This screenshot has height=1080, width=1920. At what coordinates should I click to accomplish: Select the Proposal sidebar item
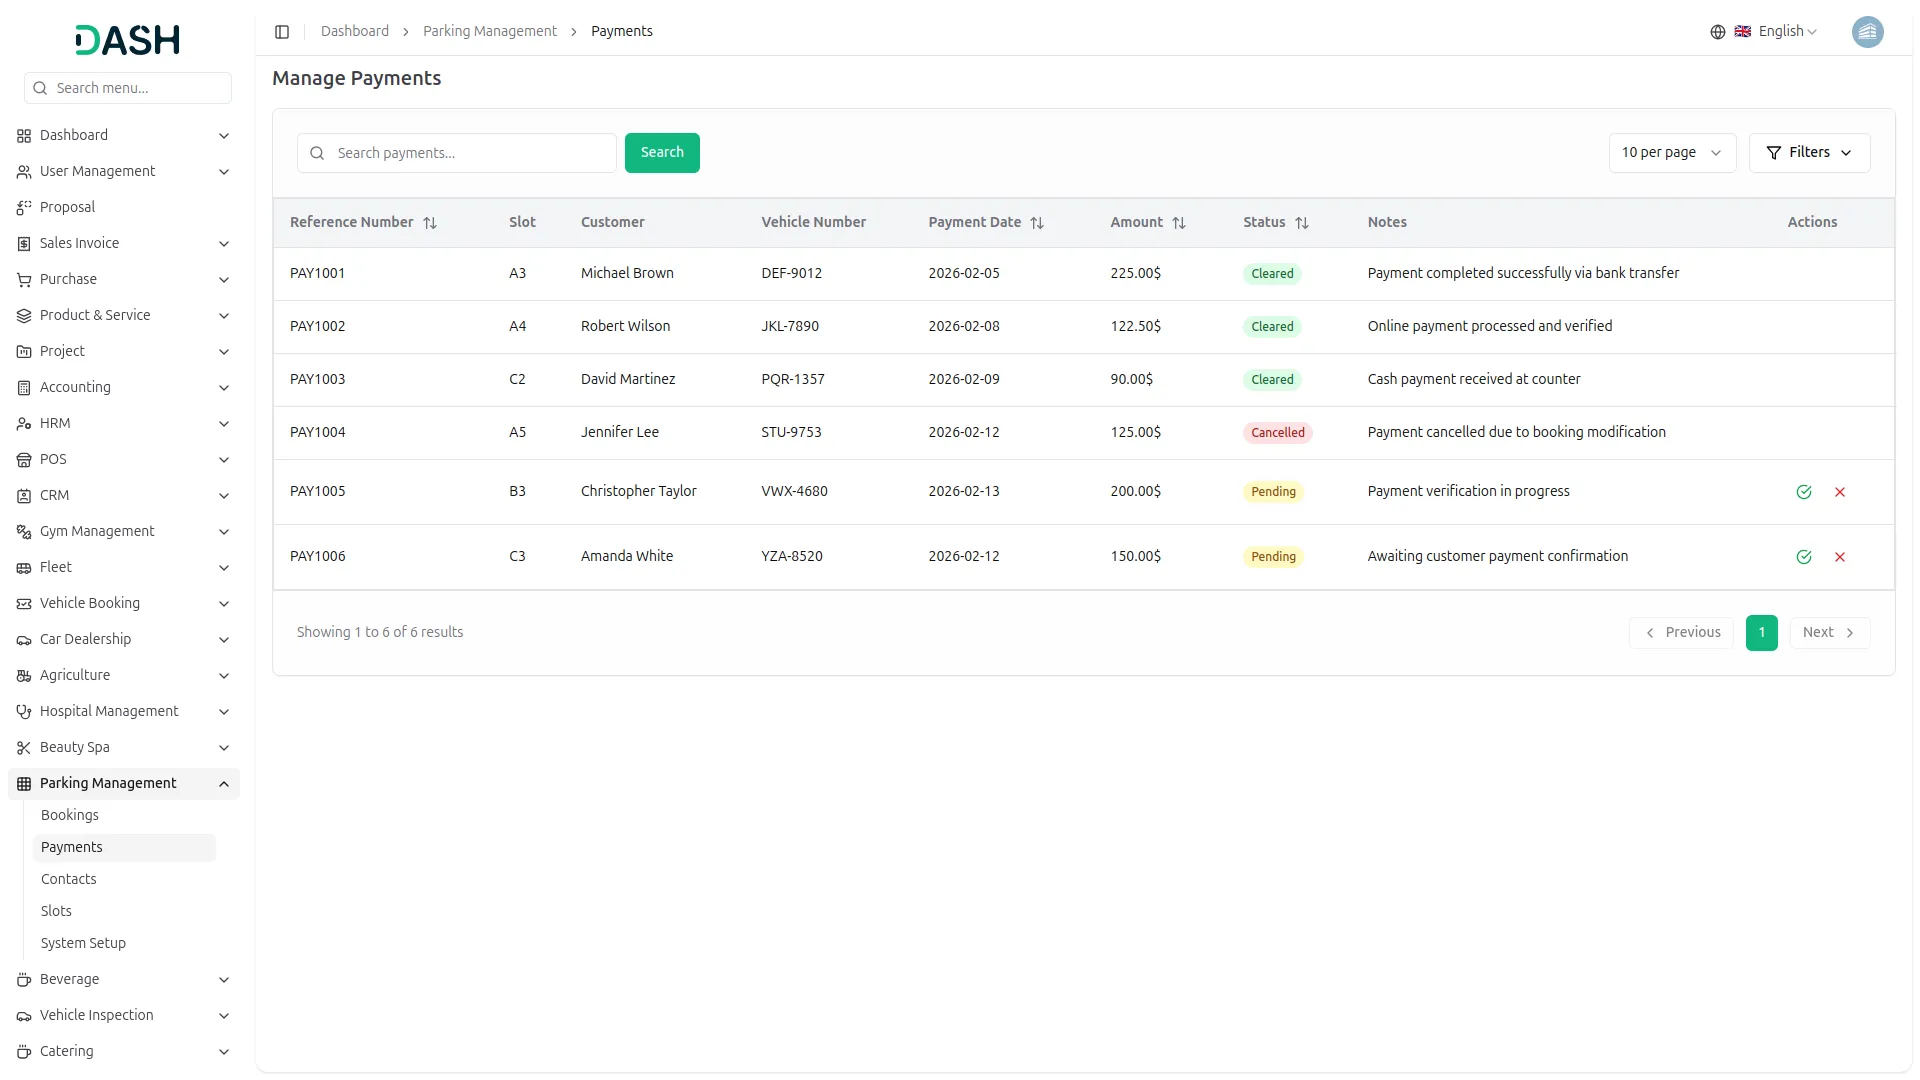(x=124, y=207)
